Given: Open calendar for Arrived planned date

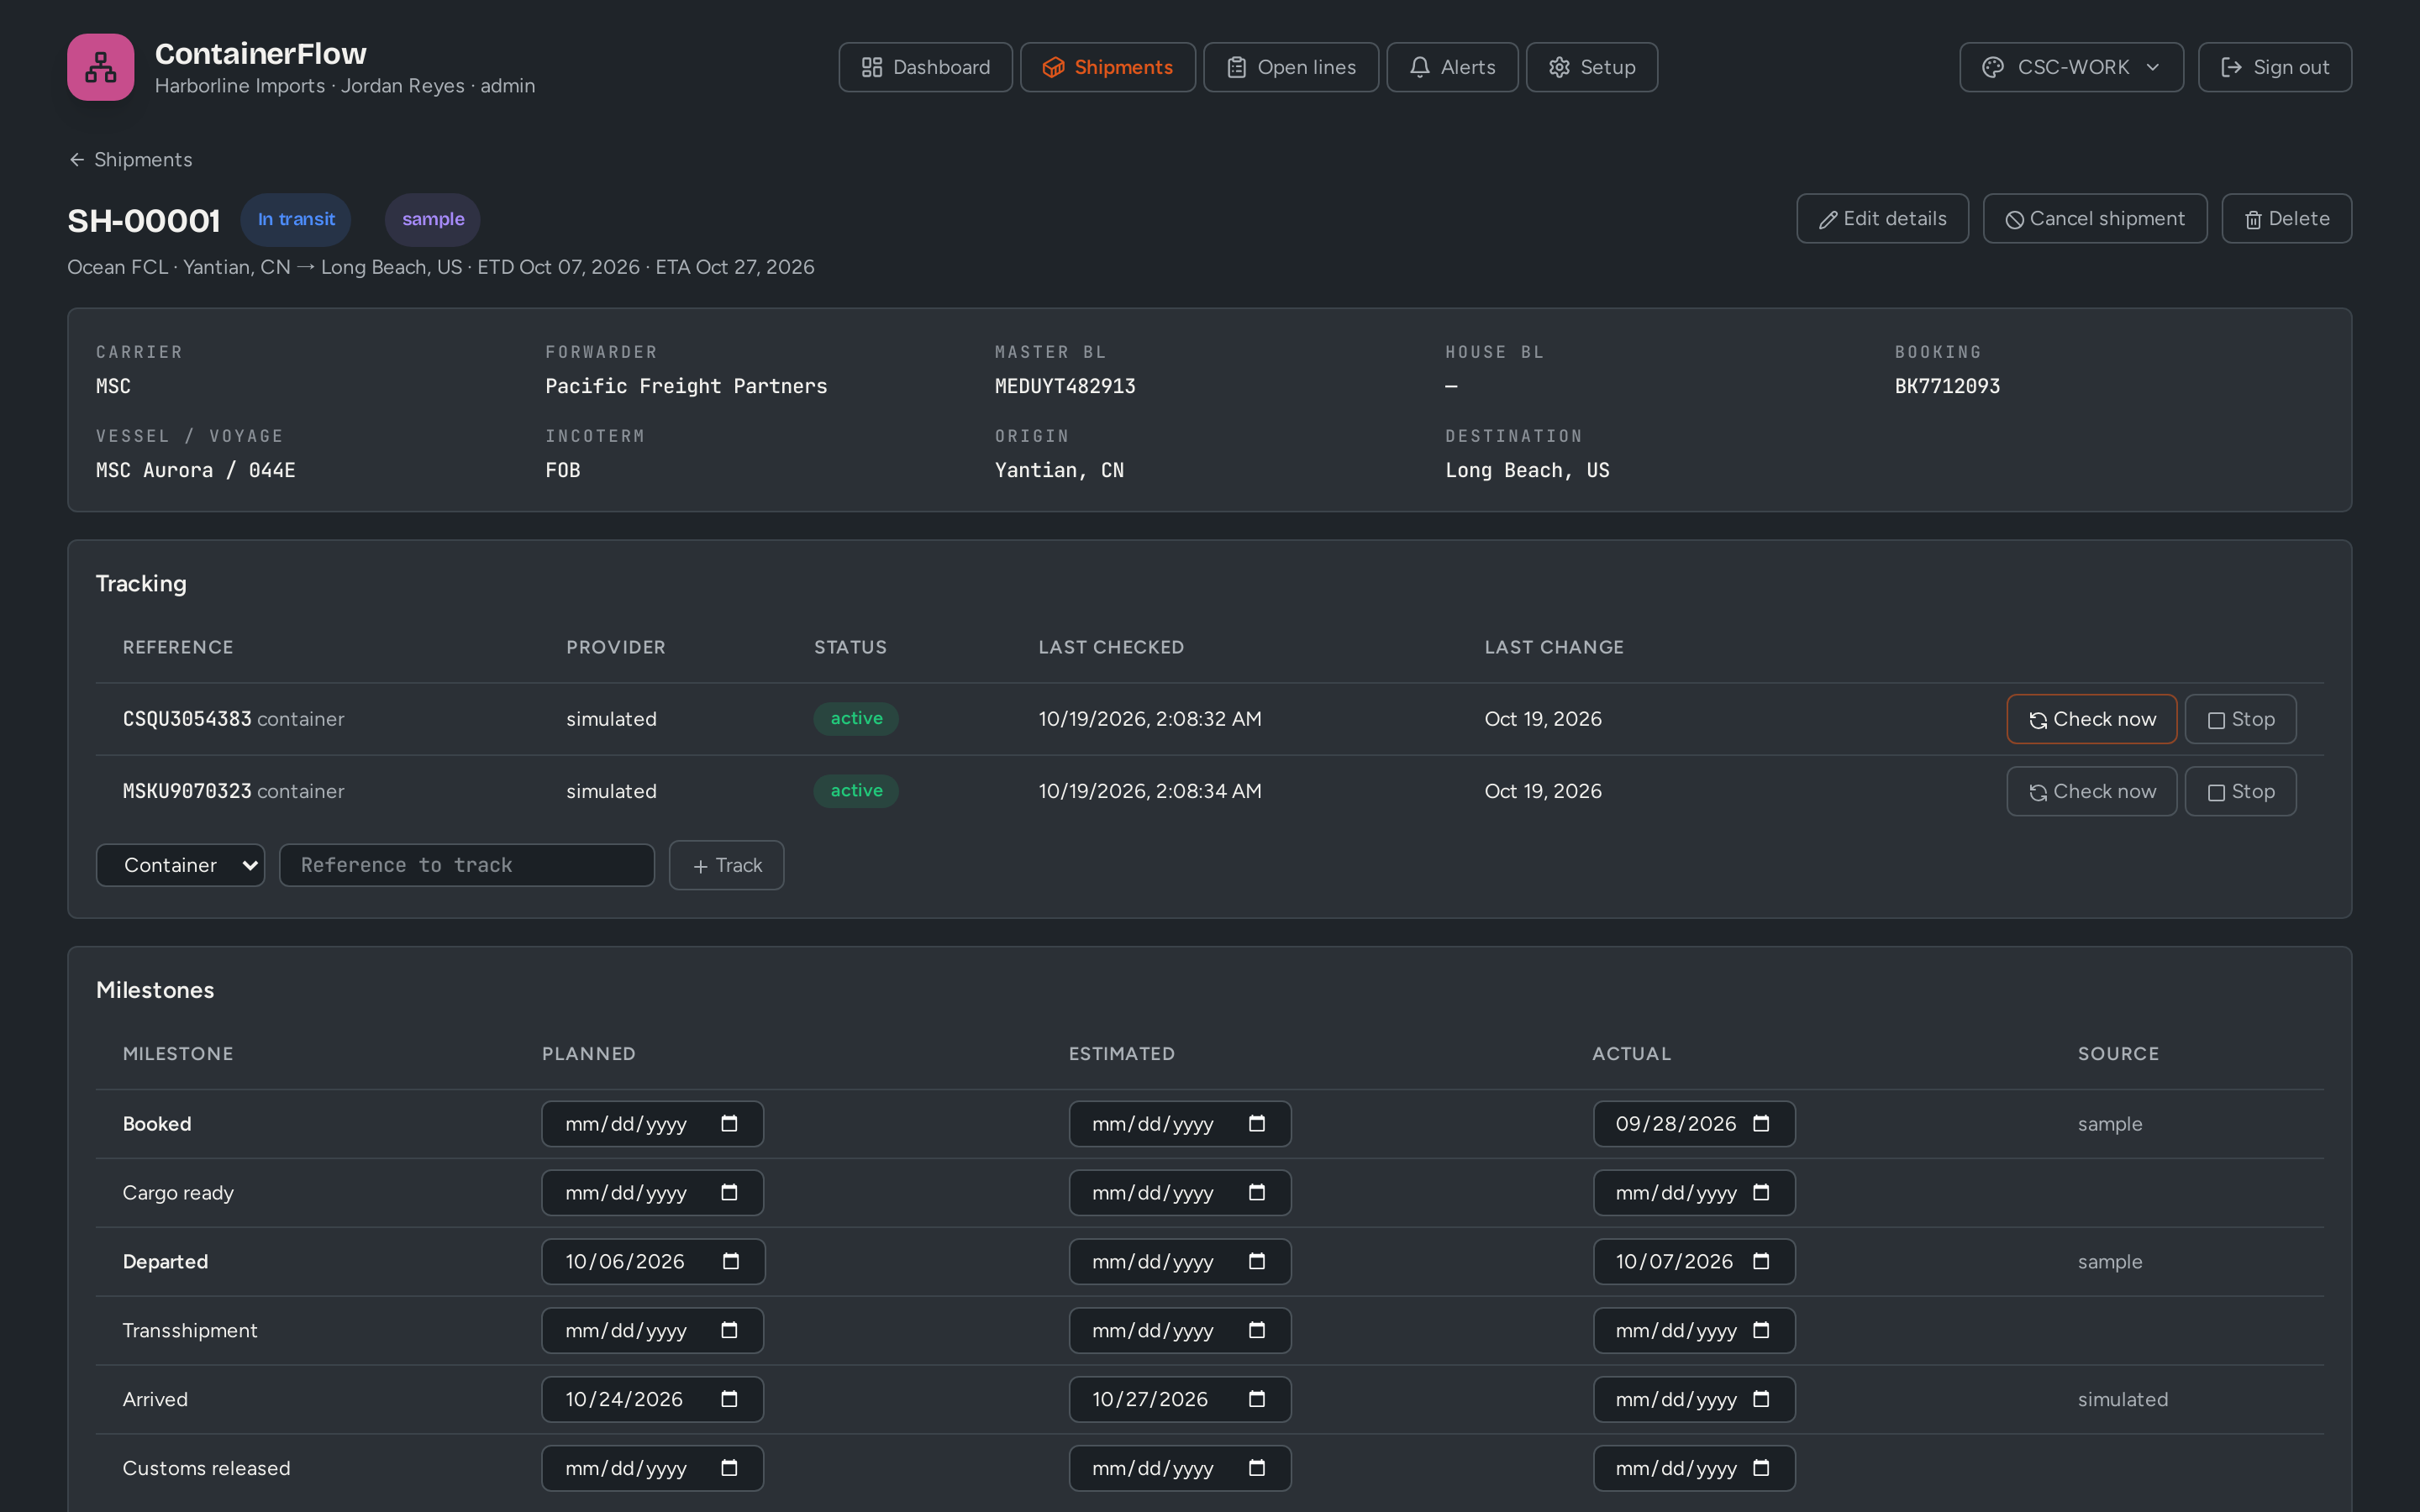Looking at the screenshot, I should (x=729, y=1400).
